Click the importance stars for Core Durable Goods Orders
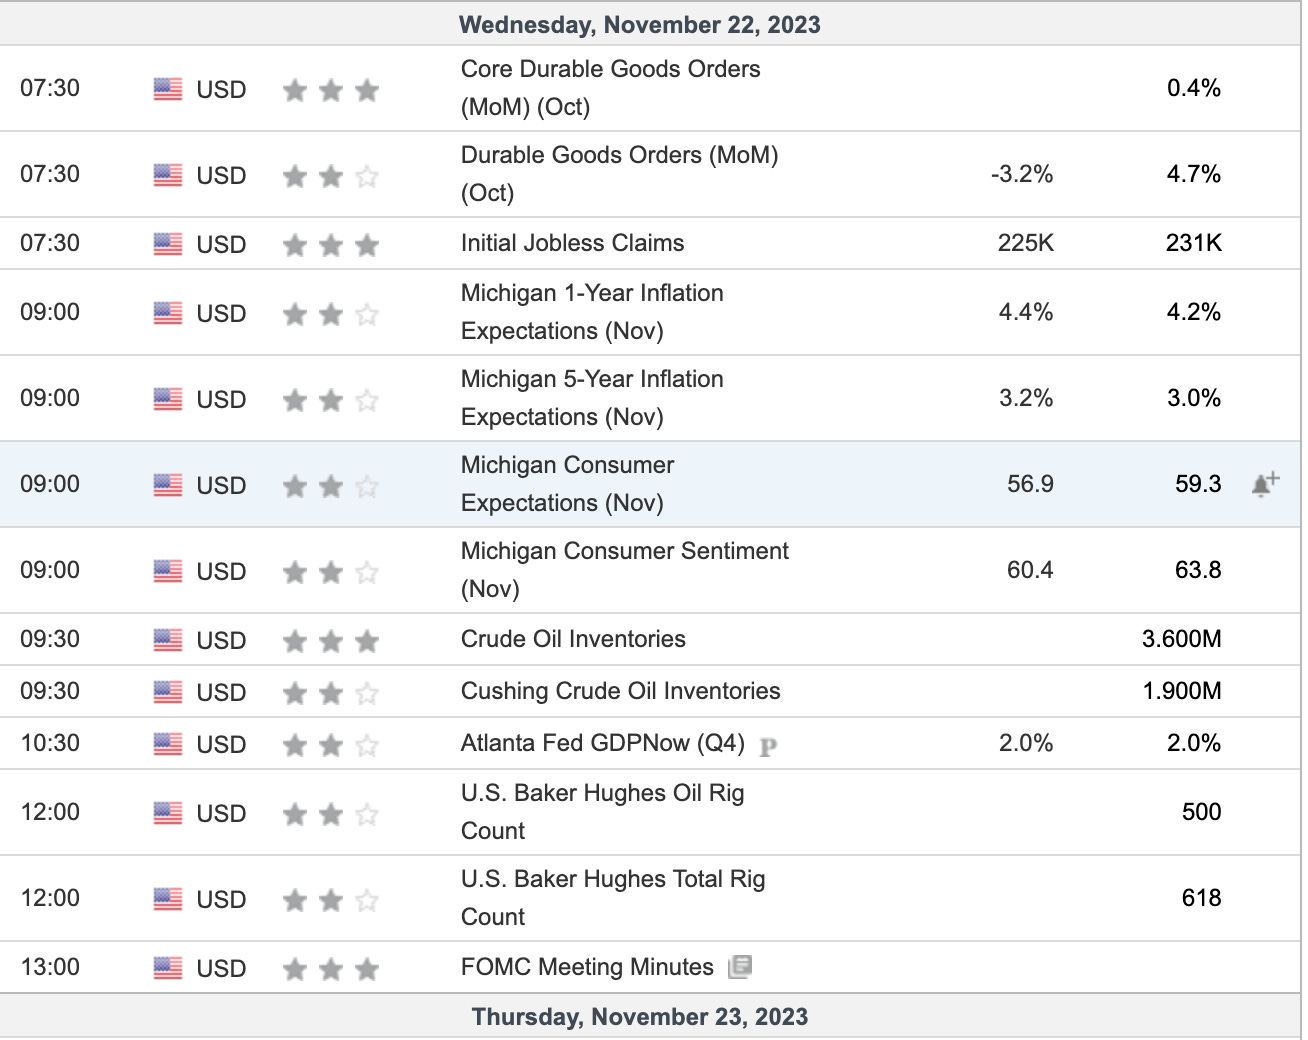 [x=331, y=90]
